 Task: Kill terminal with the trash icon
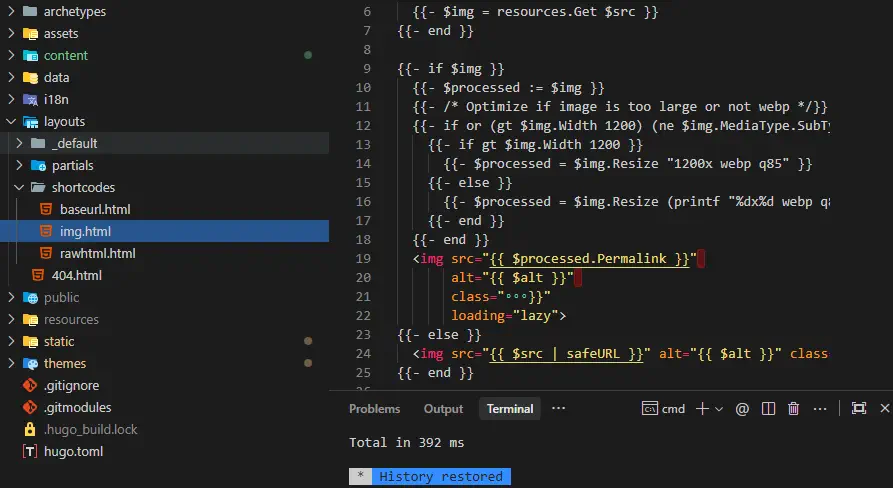793,409
